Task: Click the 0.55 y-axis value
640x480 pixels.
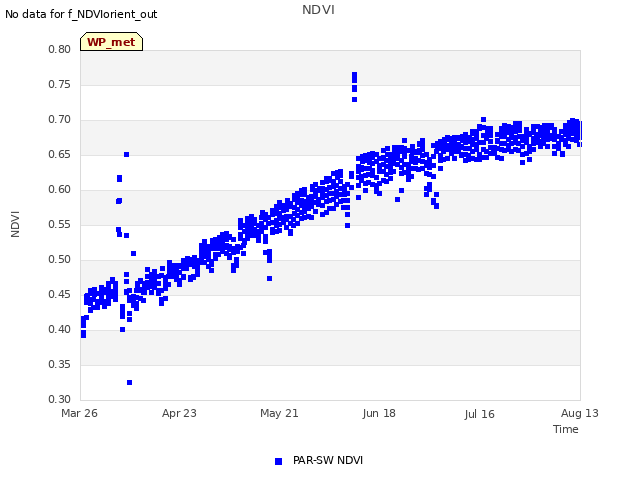Action: tap(60, 224)
